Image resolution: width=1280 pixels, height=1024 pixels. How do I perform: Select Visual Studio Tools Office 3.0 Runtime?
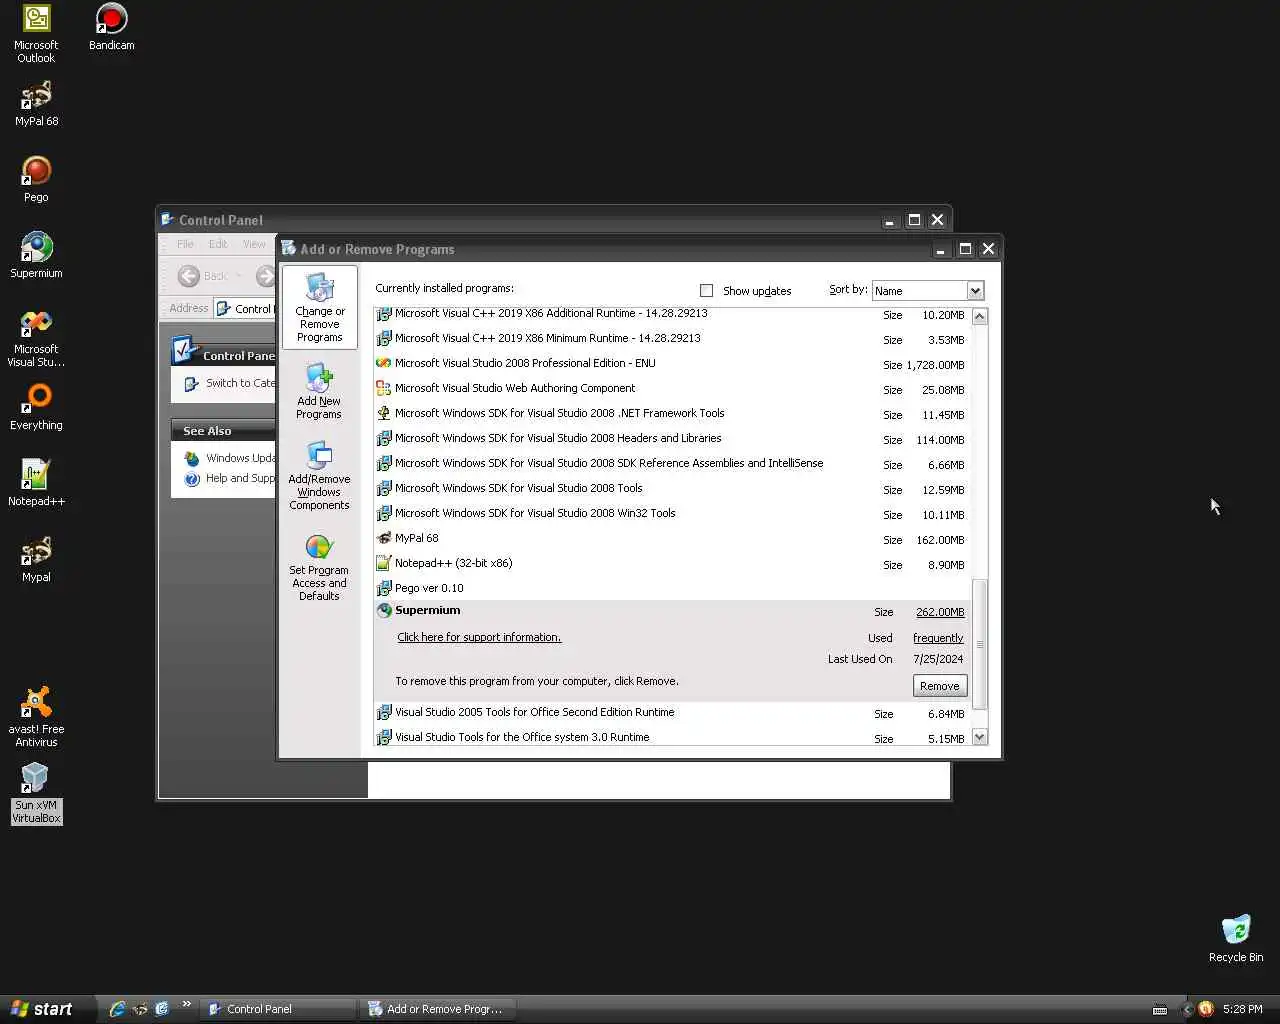tap(670, 737)
